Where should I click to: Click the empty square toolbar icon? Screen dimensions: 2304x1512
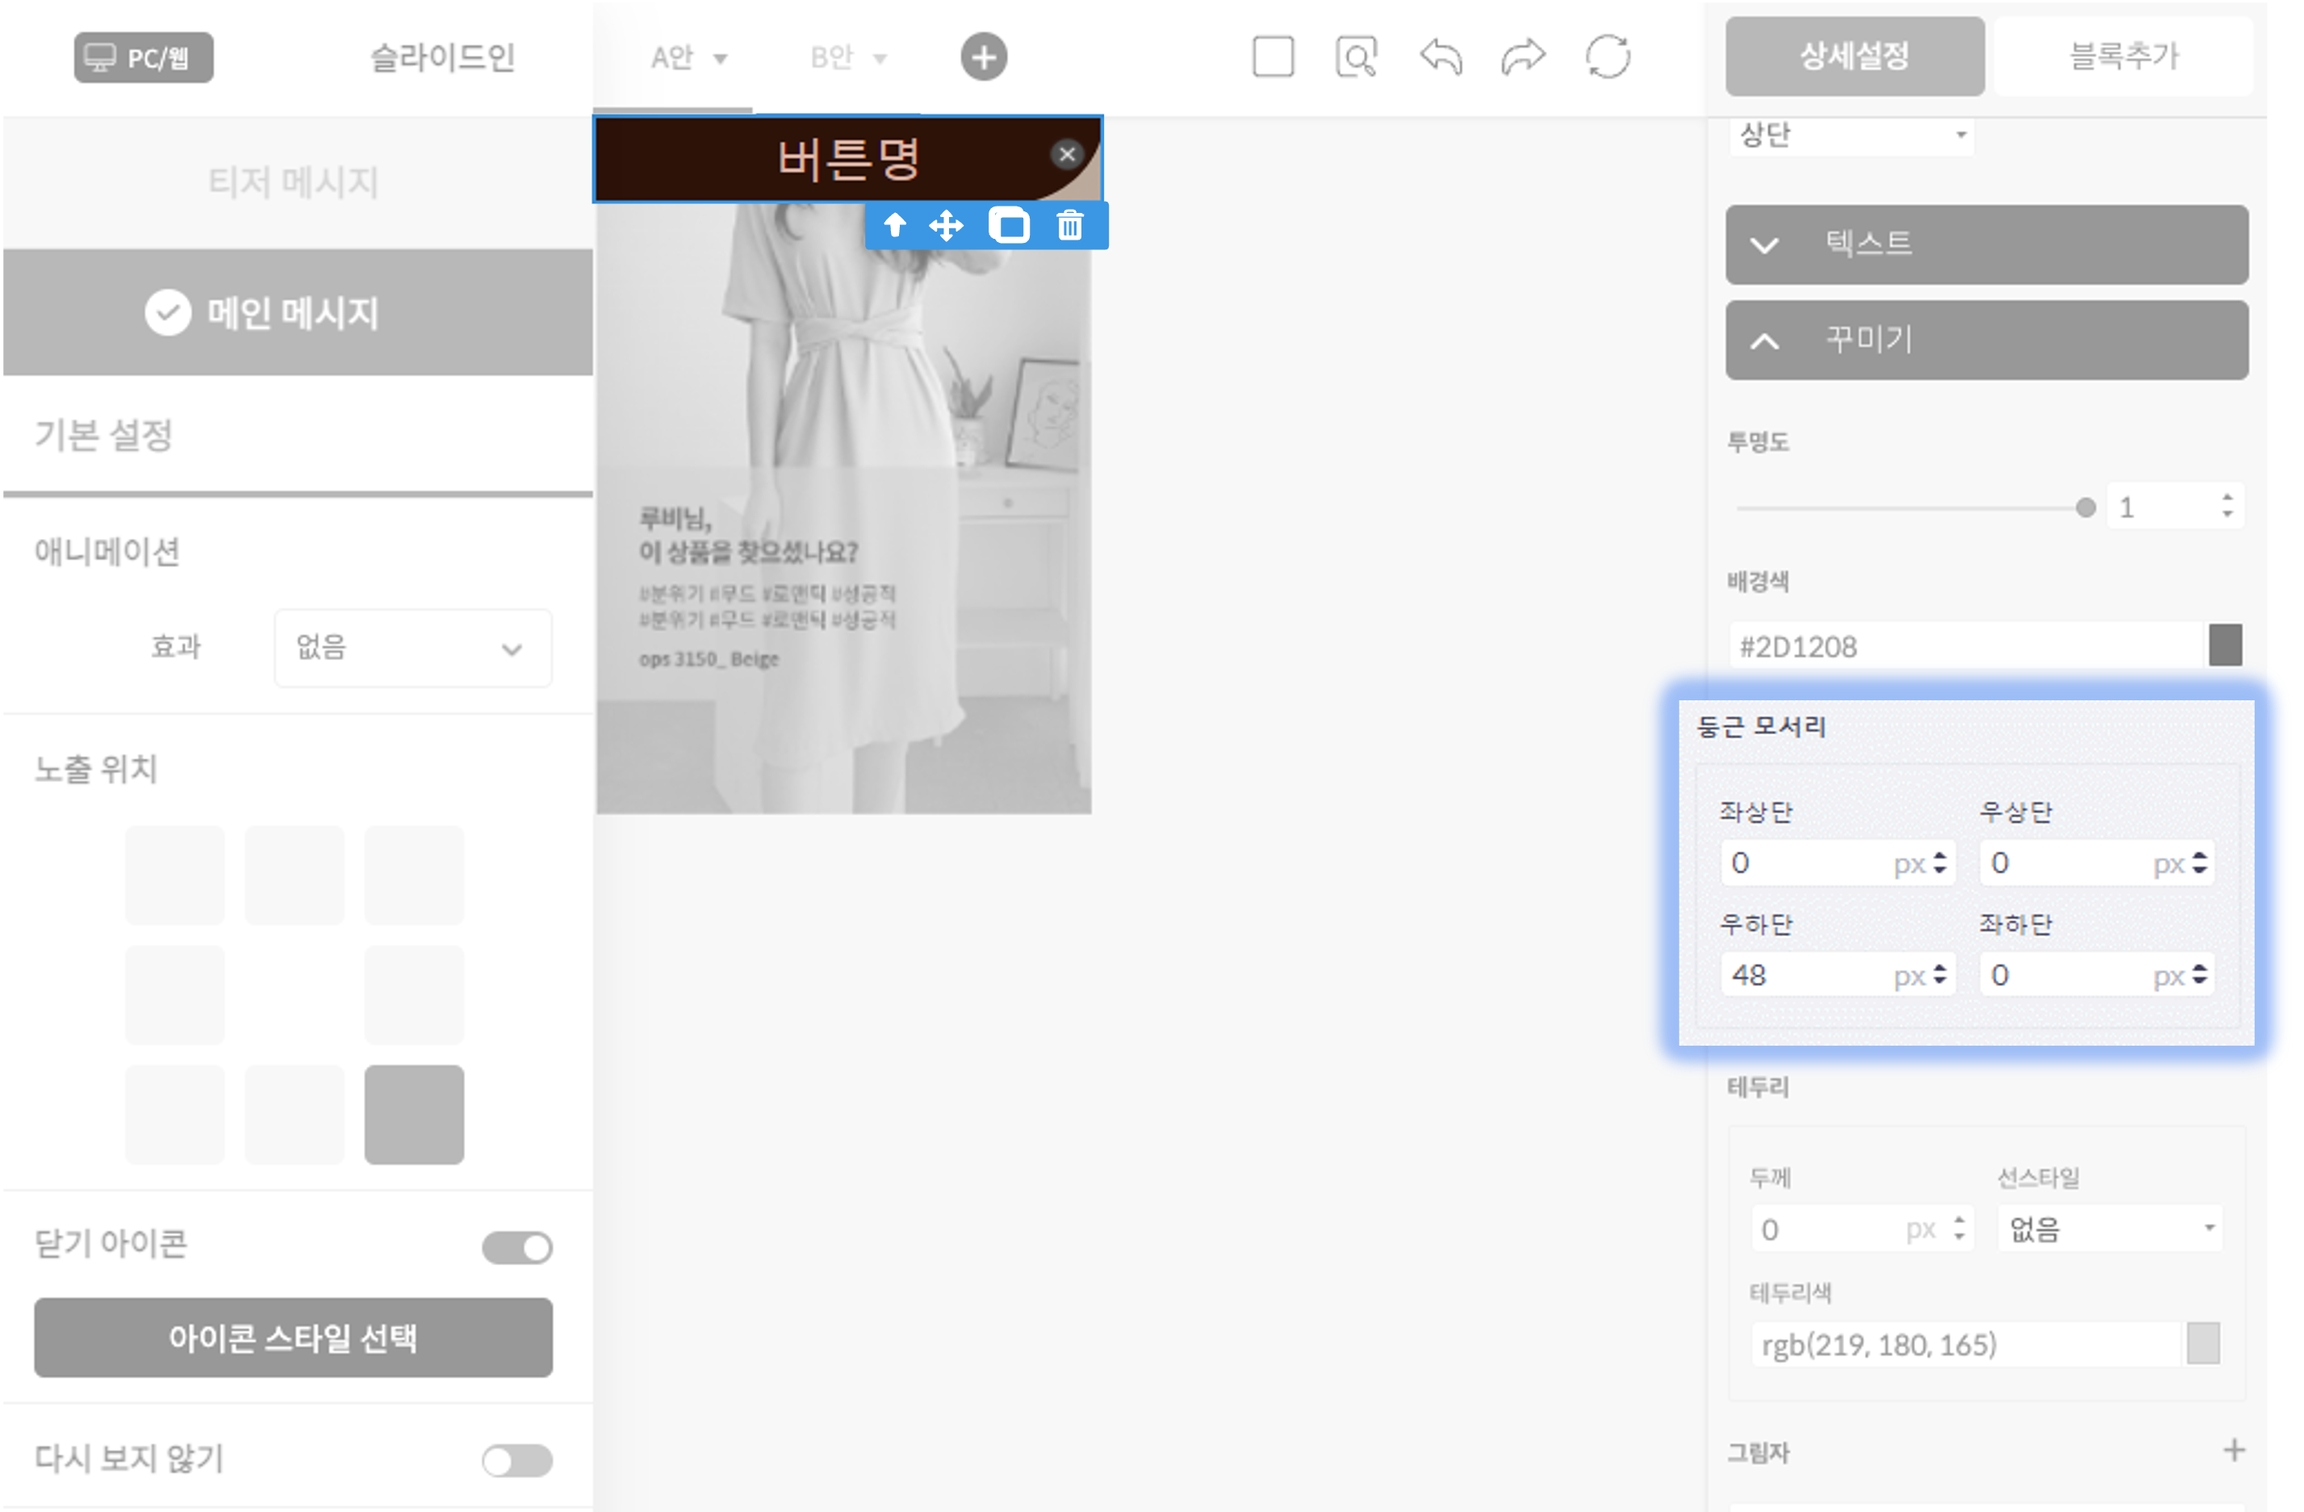tap(1272, 57)
